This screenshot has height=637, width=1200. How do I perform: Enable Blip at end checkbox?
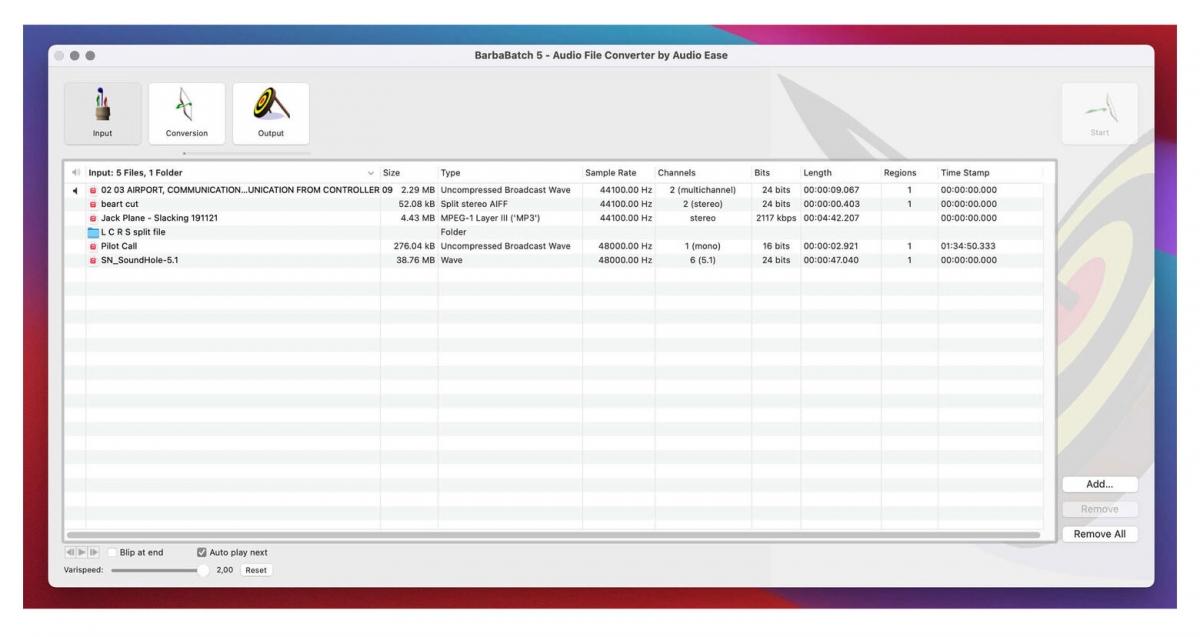pyautogui.click(x=112, y=552)
